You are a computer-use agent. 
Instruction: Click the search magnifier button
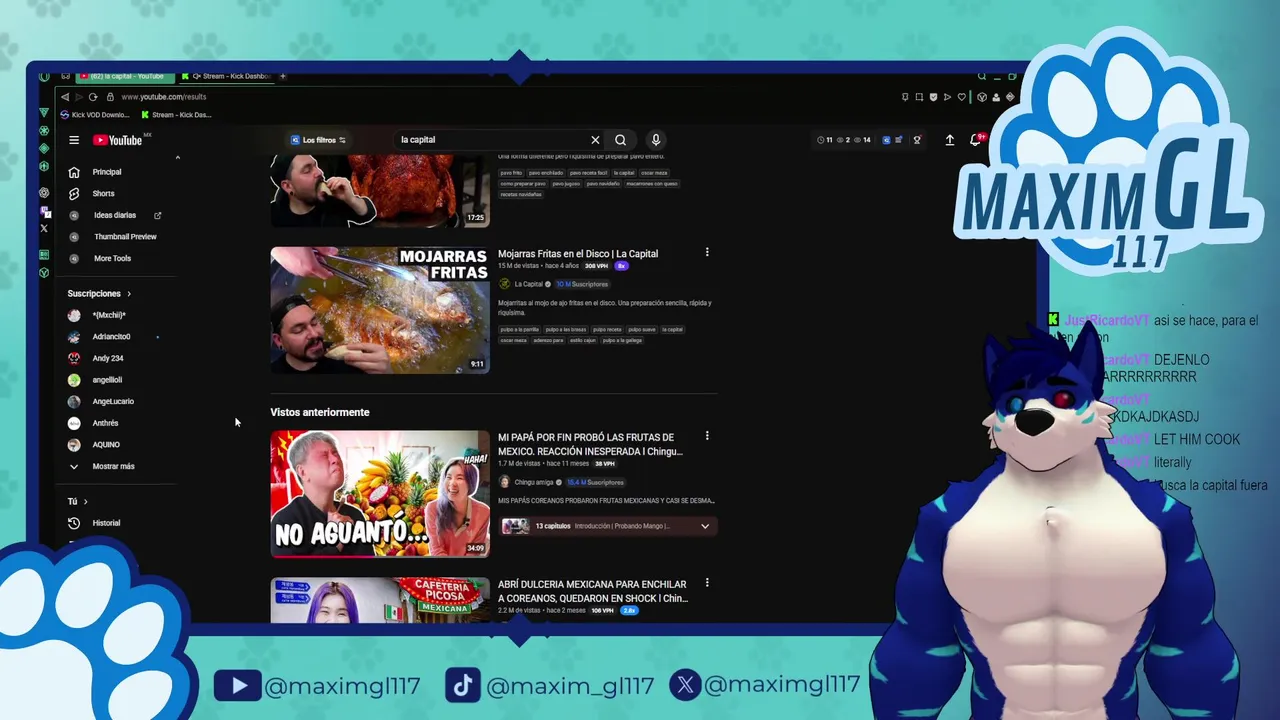(621, 140)
